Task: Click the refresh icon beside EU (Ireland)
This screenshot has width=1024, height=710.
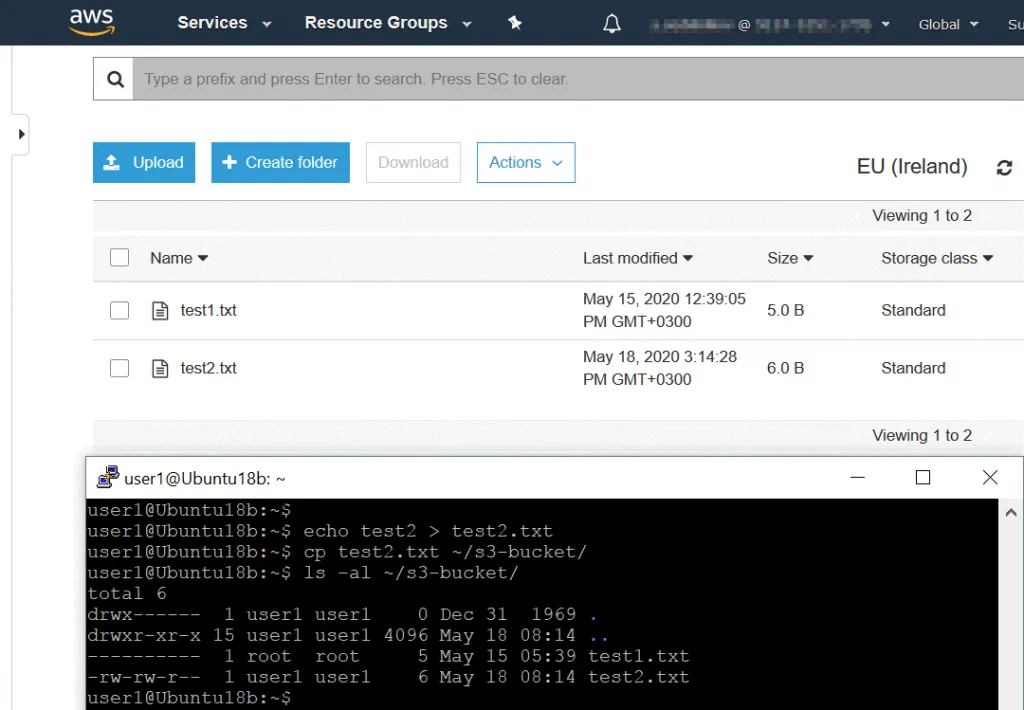Action: click(x=1004, y=168)
